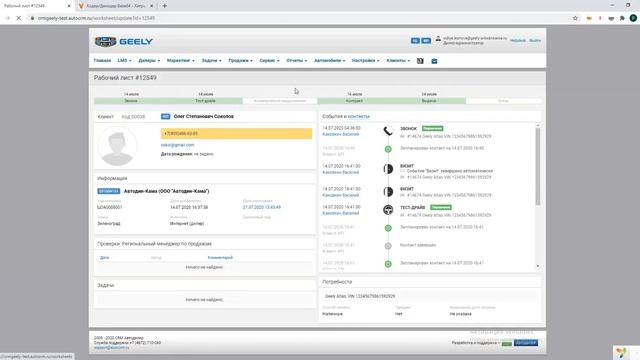Click the Geely Atlas VIN row in Потребности
Viewport: 640px width, 360px height.
coord(429,296)
